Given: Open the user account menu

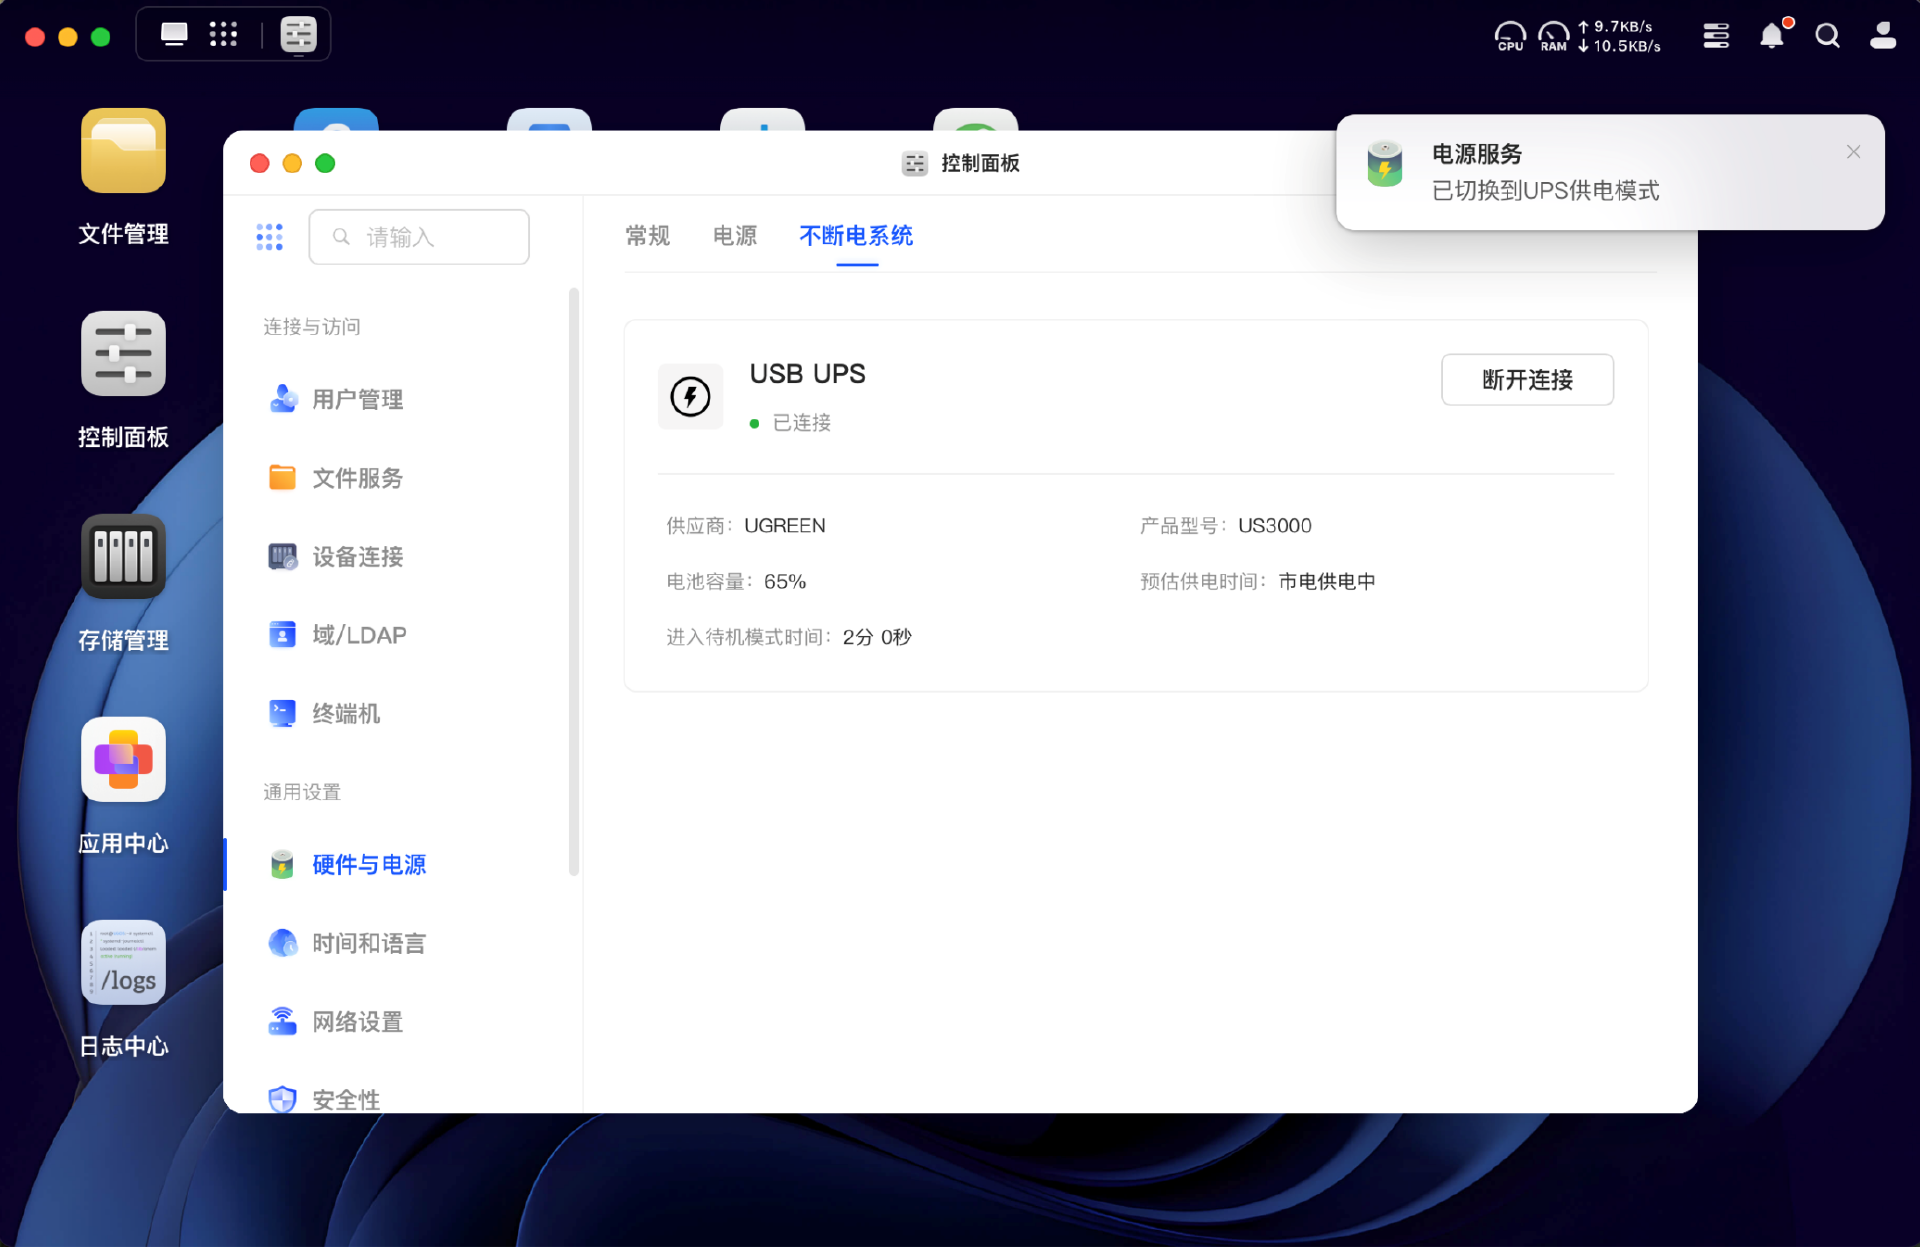Looking at the screenshot, I should pos(1883,36).
